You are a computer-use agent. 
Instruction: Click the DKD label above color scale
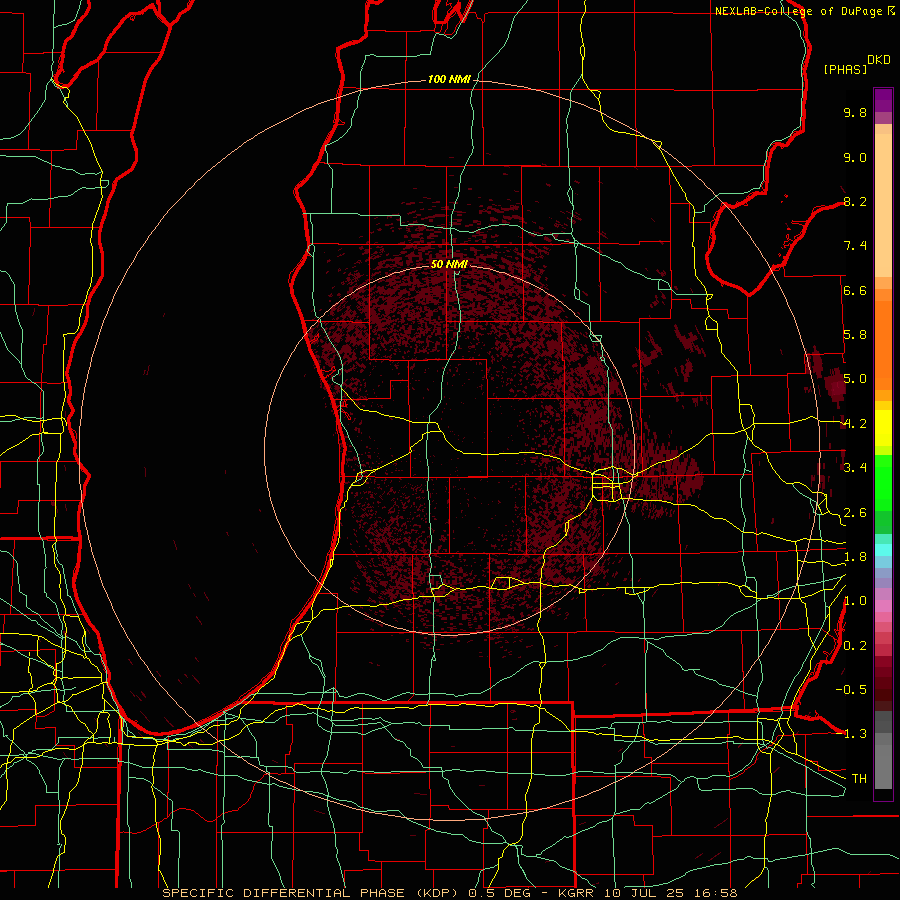click(879, 60)
